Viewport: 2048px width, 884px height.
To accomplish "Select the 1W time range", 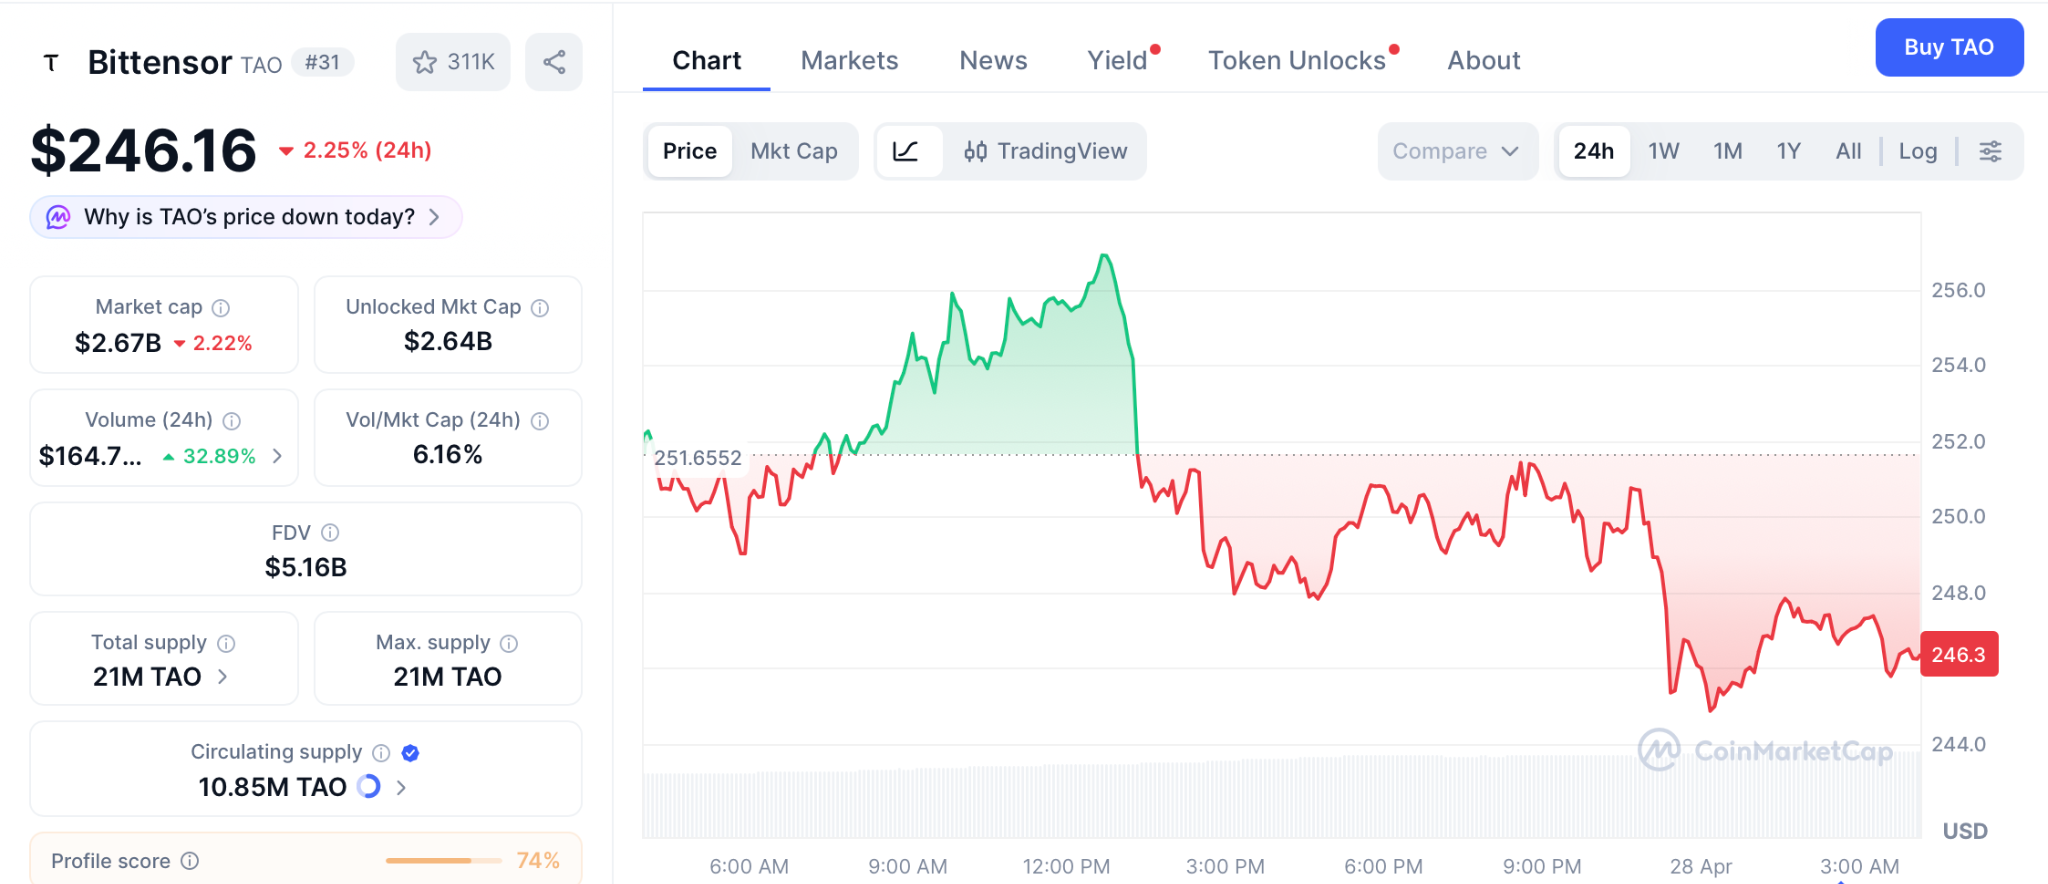I will [x=1663, y=151].
